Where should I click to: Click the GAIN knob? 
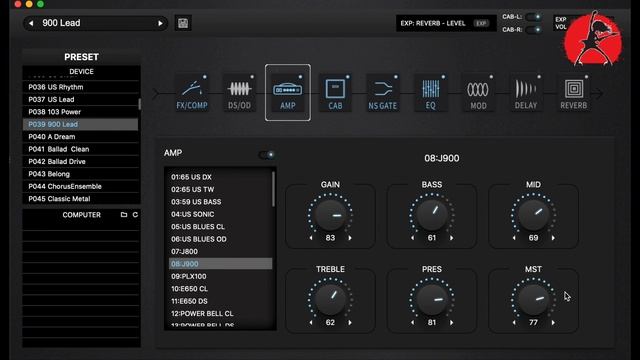pyautogui.click(x=330, y=215)
